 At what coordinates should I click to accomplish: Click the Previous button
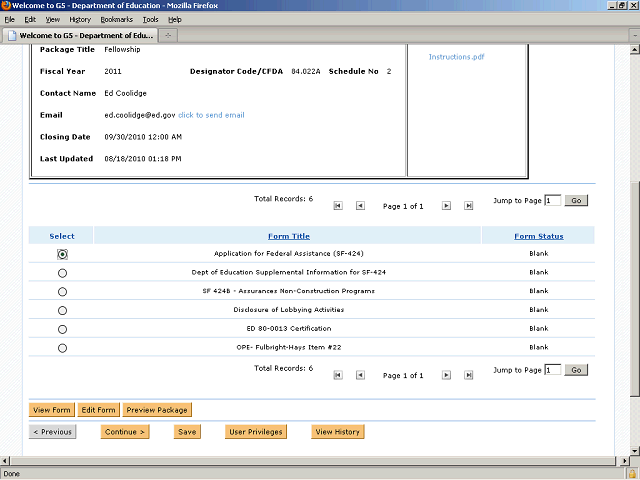(x=52, y=432)
